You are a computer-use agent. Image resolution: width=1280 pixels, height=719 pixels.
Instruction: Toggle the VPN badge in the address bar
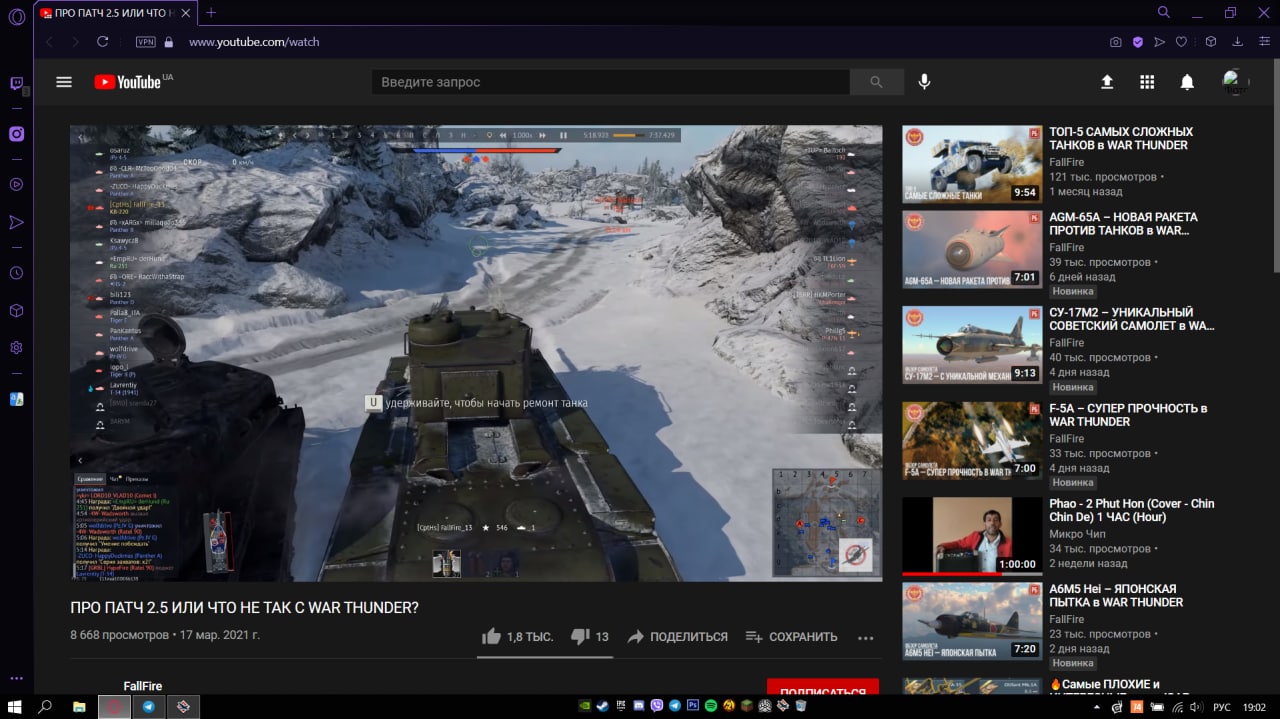146,42
